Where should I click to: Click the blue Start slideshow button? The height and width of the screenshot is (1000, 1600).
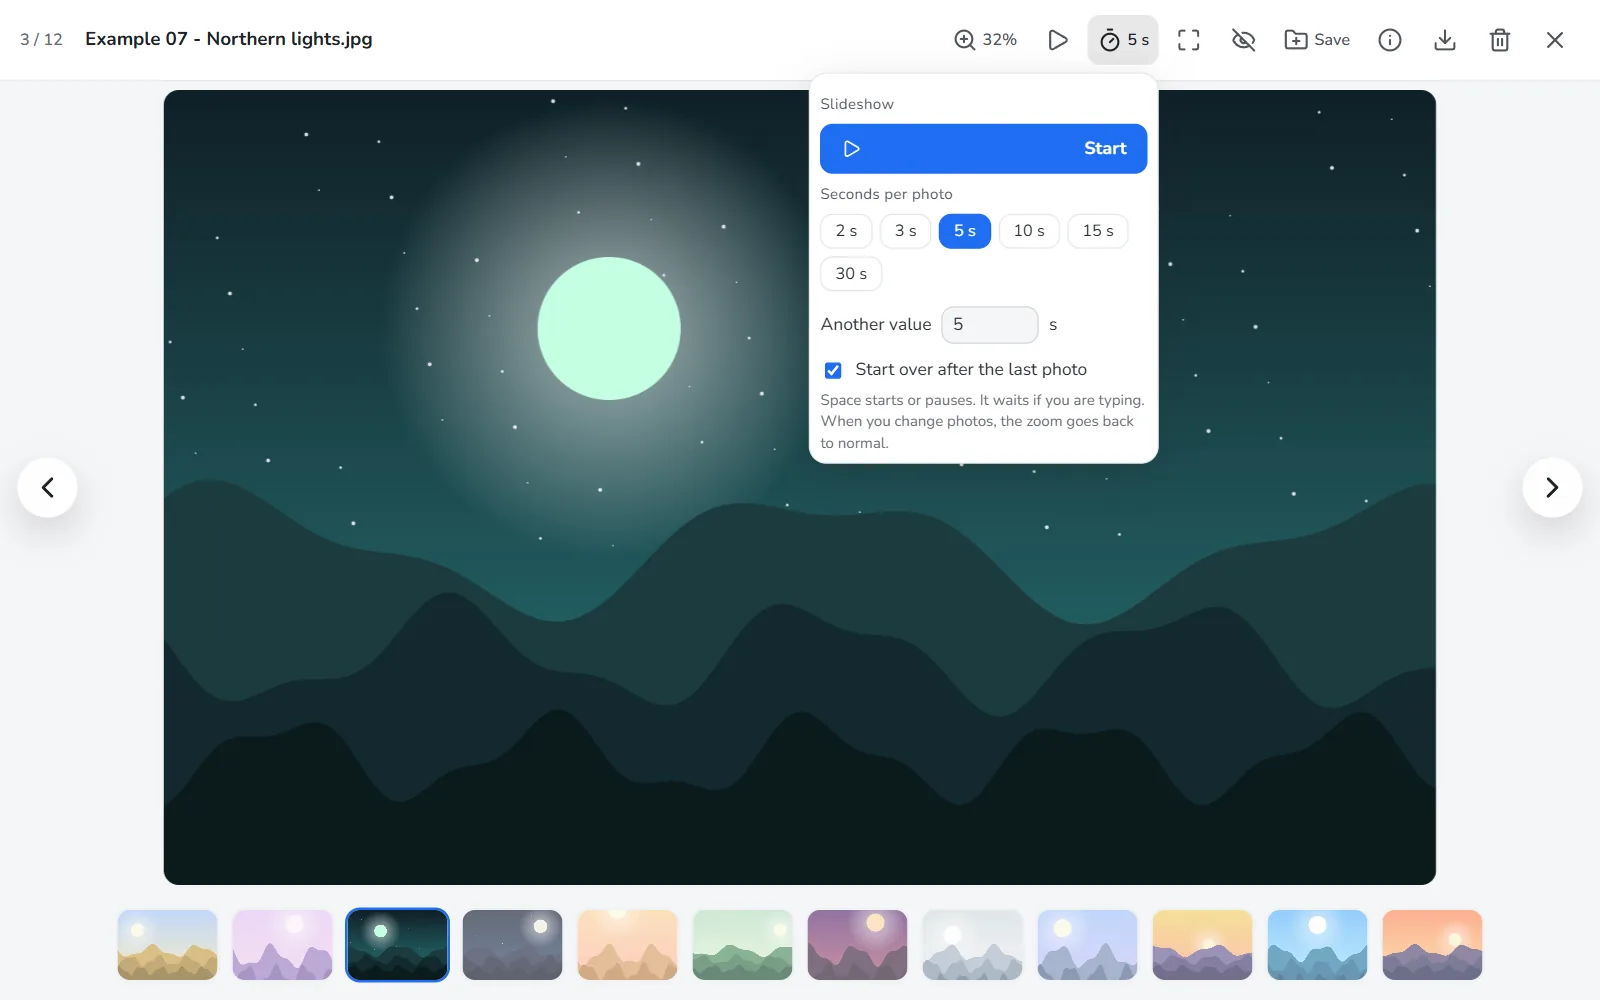point(983,149)
